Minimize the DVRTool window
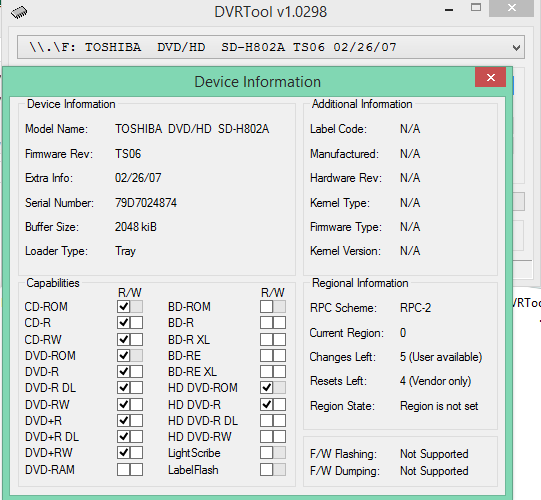Image resolution: width=541 pixels, height=500 pixels. click(x=449, y=10)
